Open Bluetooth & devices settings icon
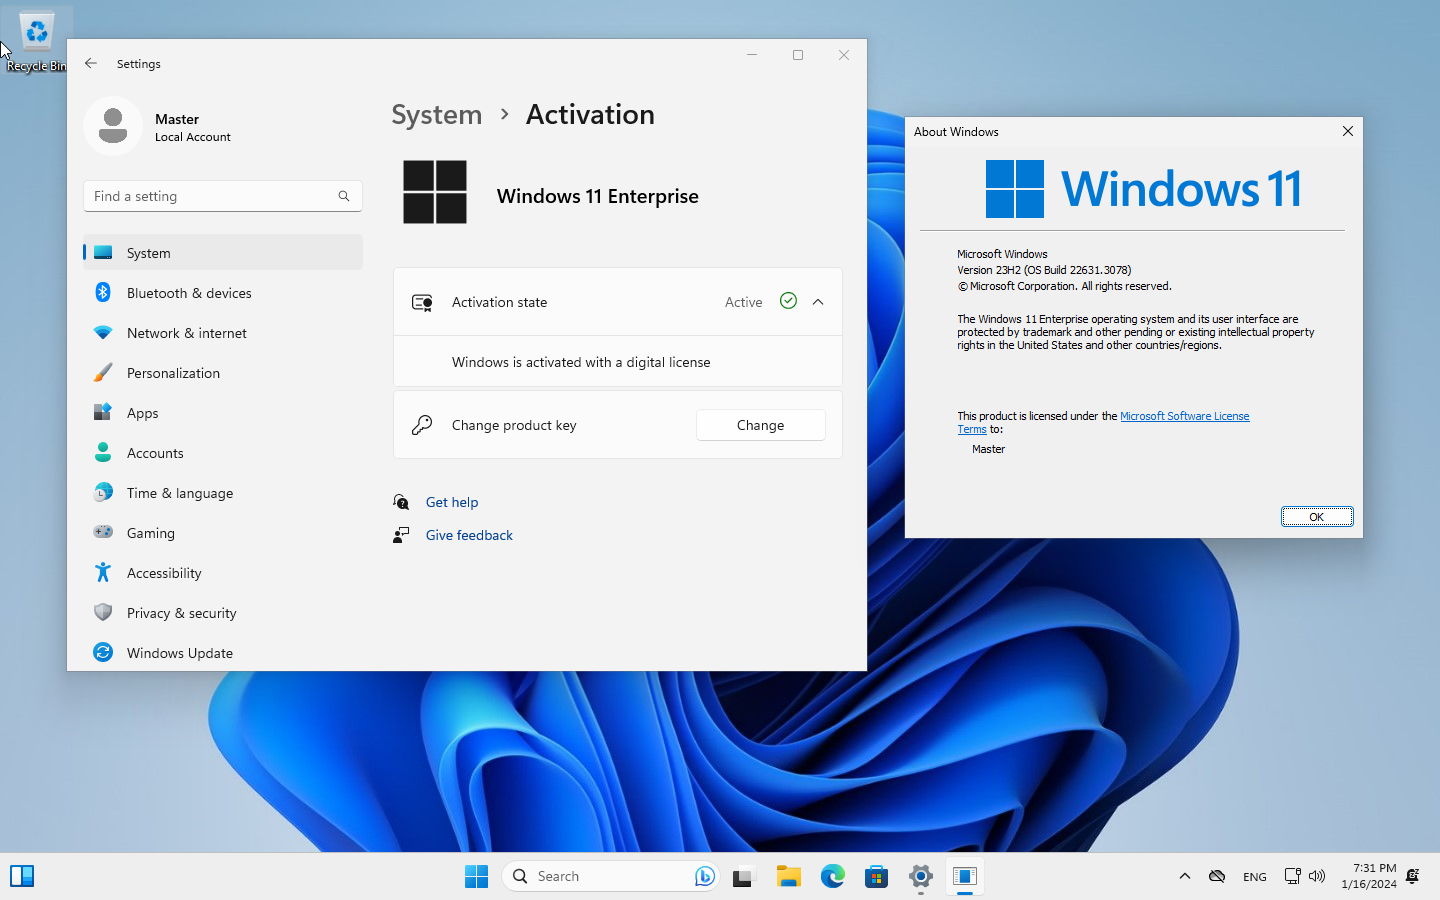The image size is (1440, 900). coord(103,292)
